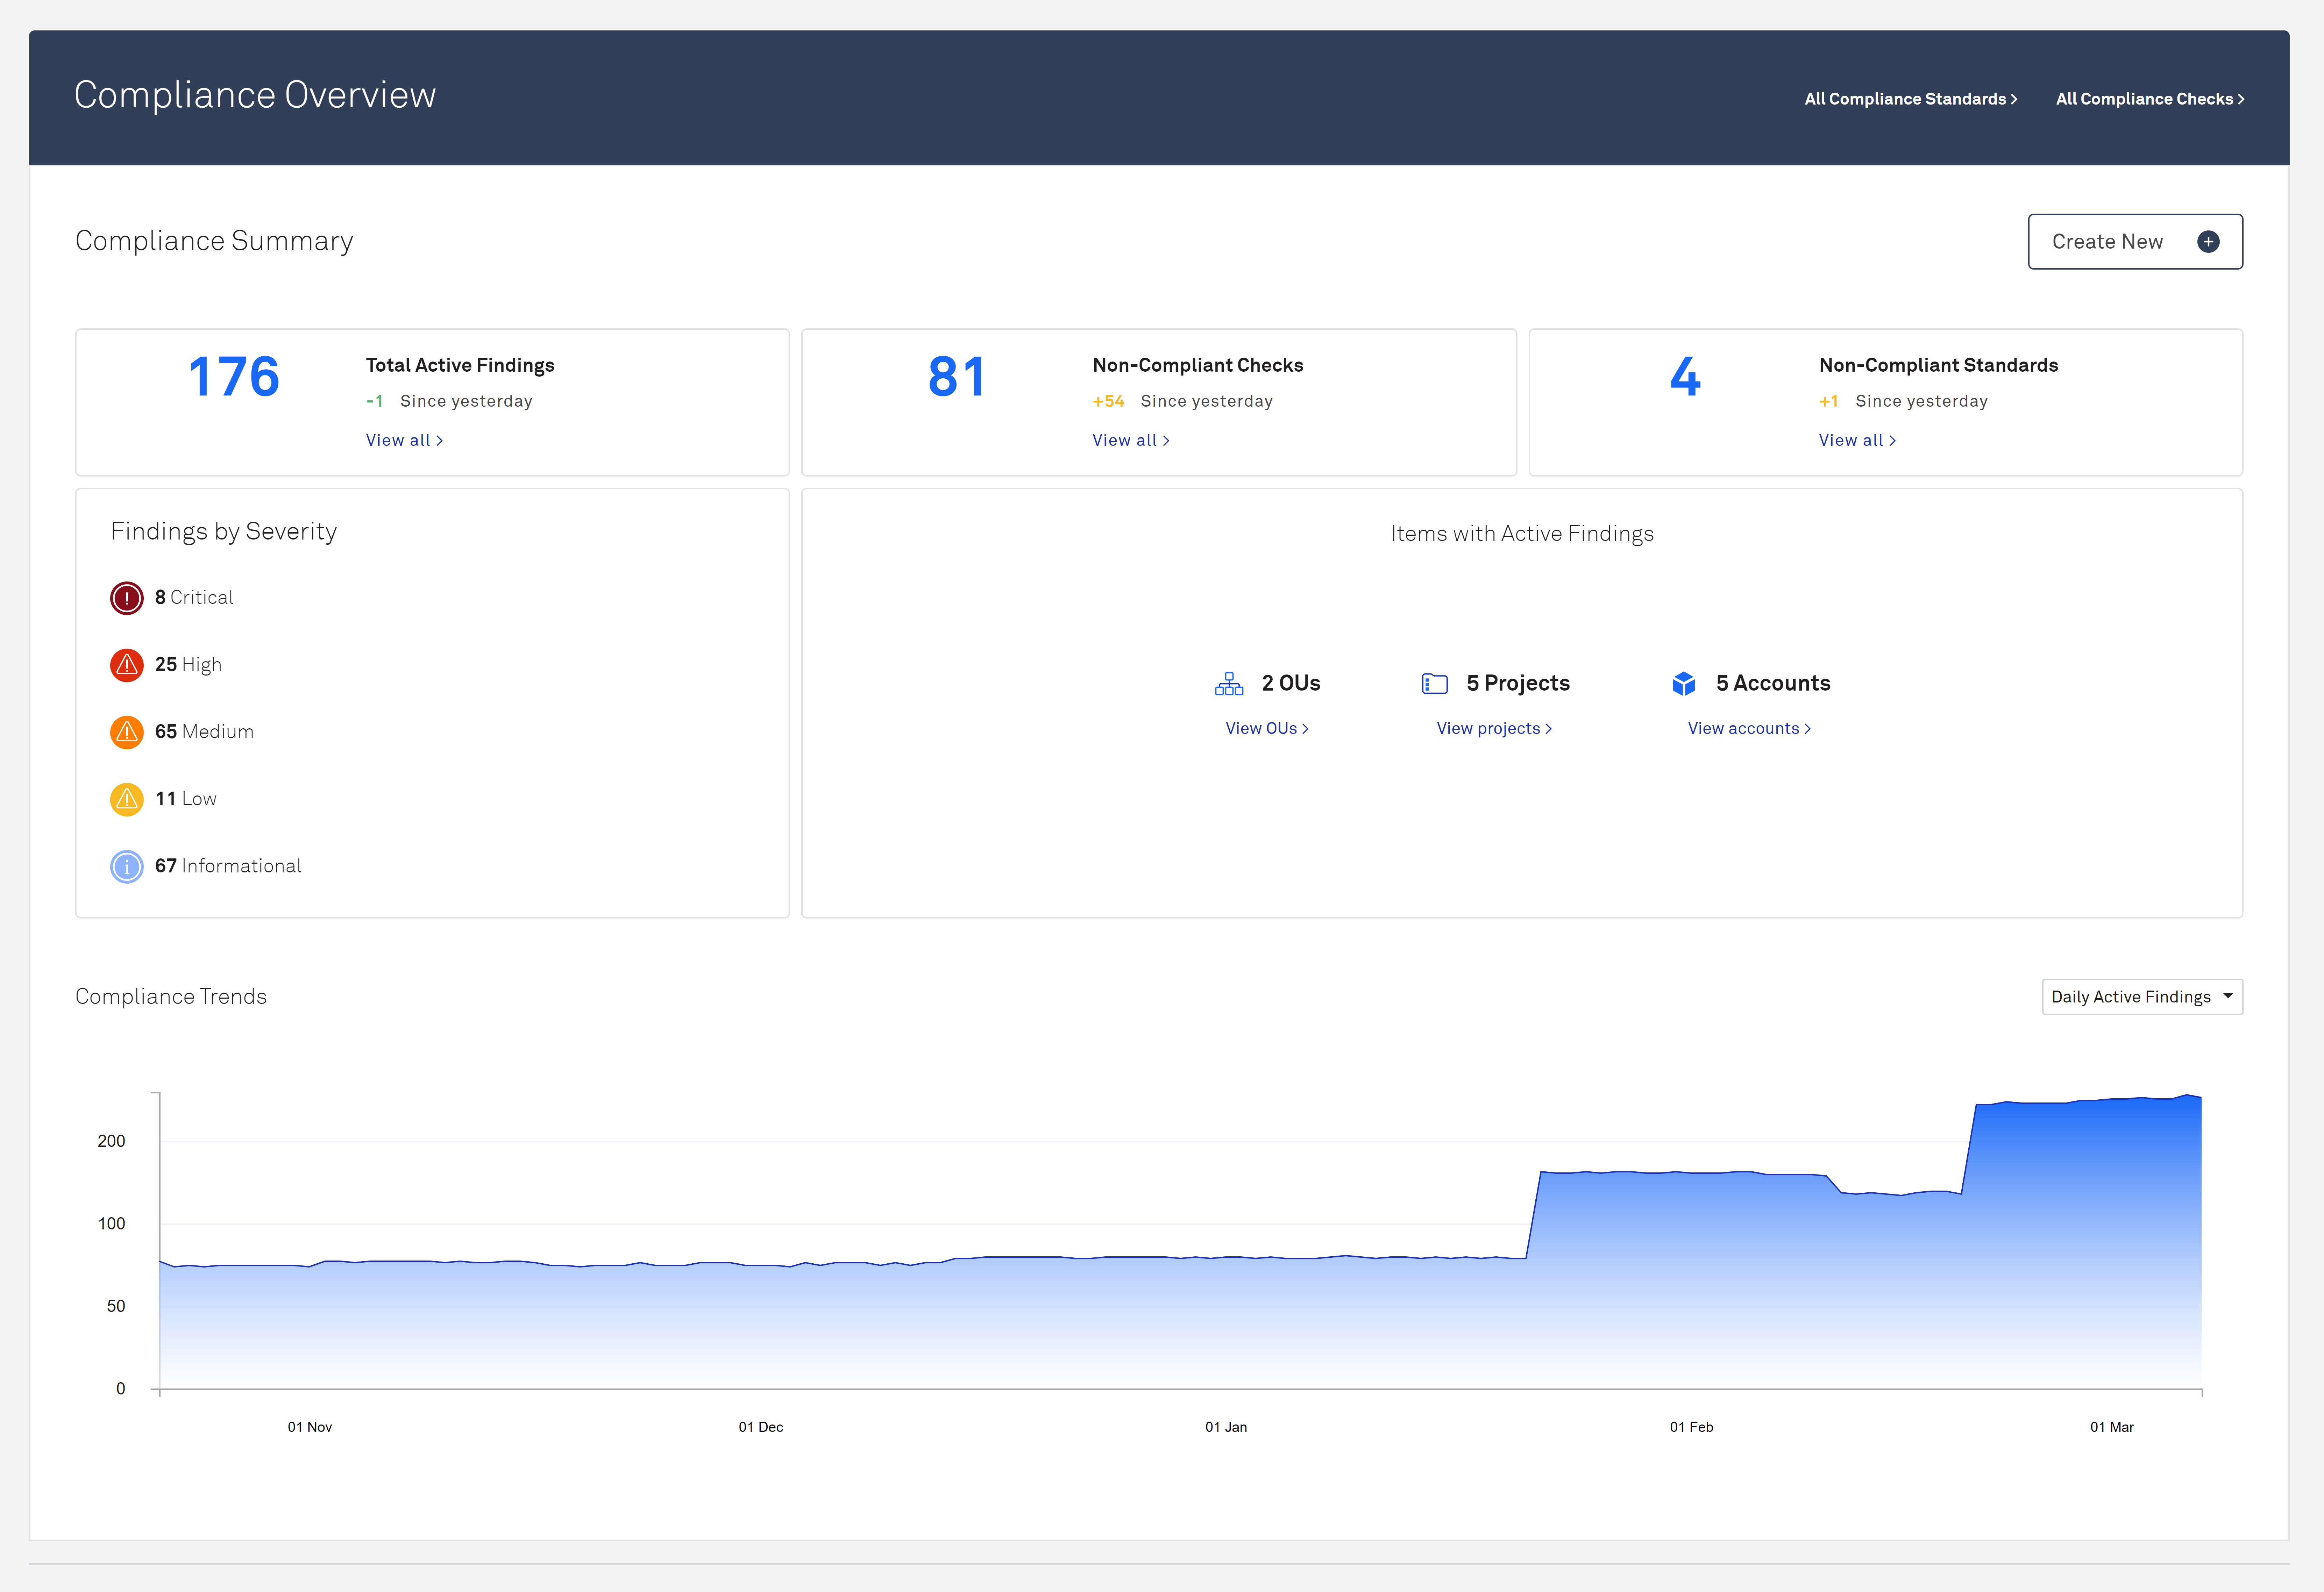Open View projects link

[1493, 728]
